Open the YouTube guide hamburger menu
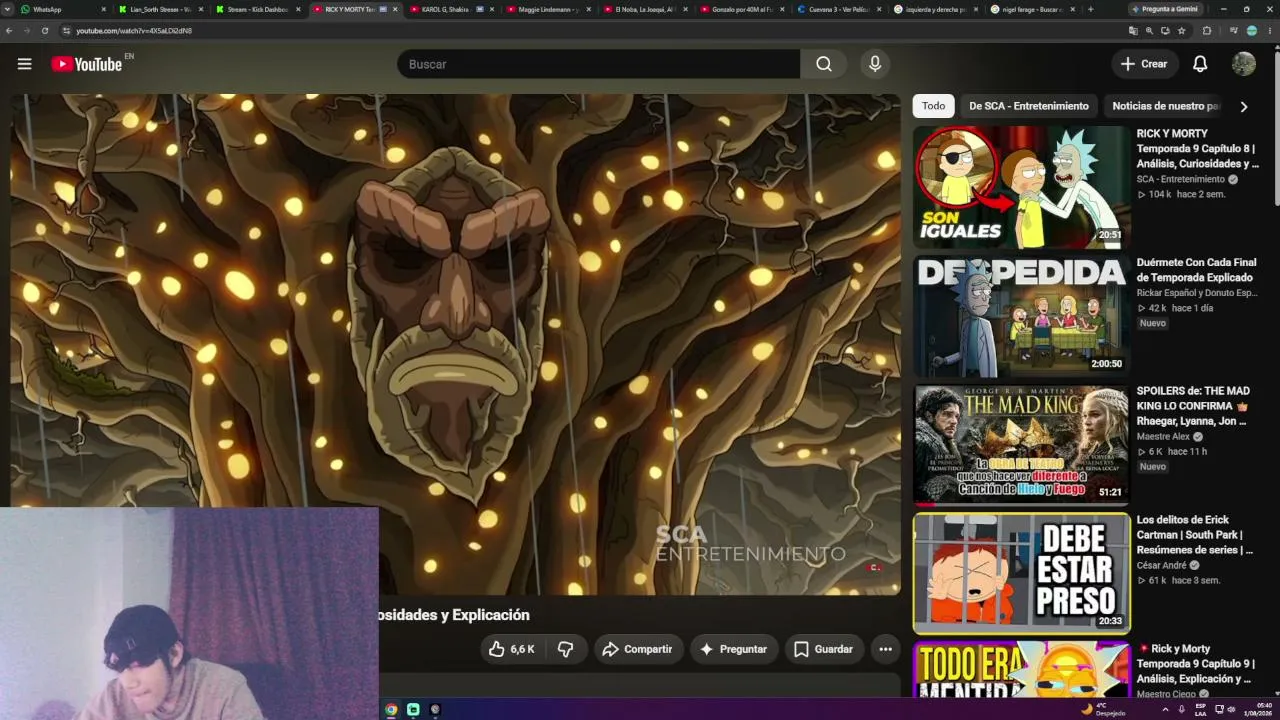Image resolution: width=1280 pixels, height=720 pixels. (24, 64)
